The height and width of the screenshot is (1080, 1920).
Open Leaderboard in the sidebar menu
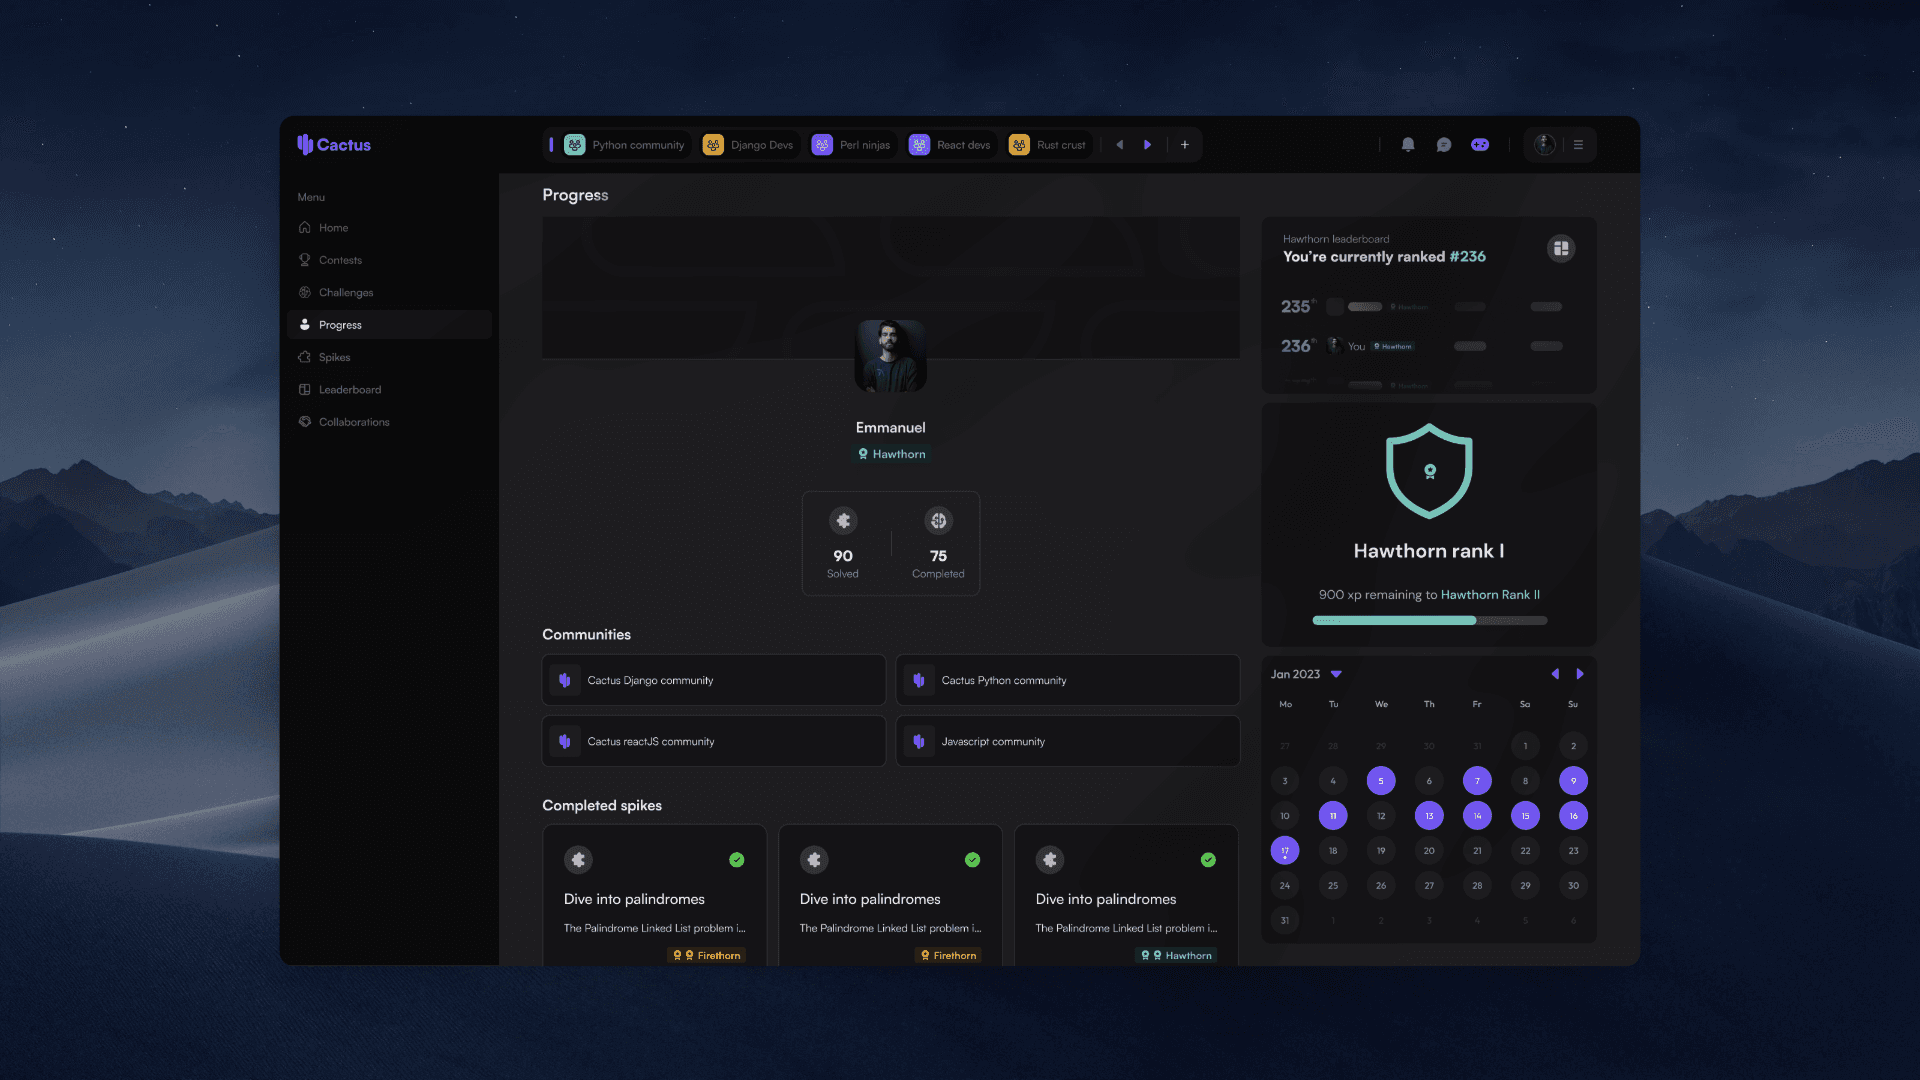pos(349,390)
